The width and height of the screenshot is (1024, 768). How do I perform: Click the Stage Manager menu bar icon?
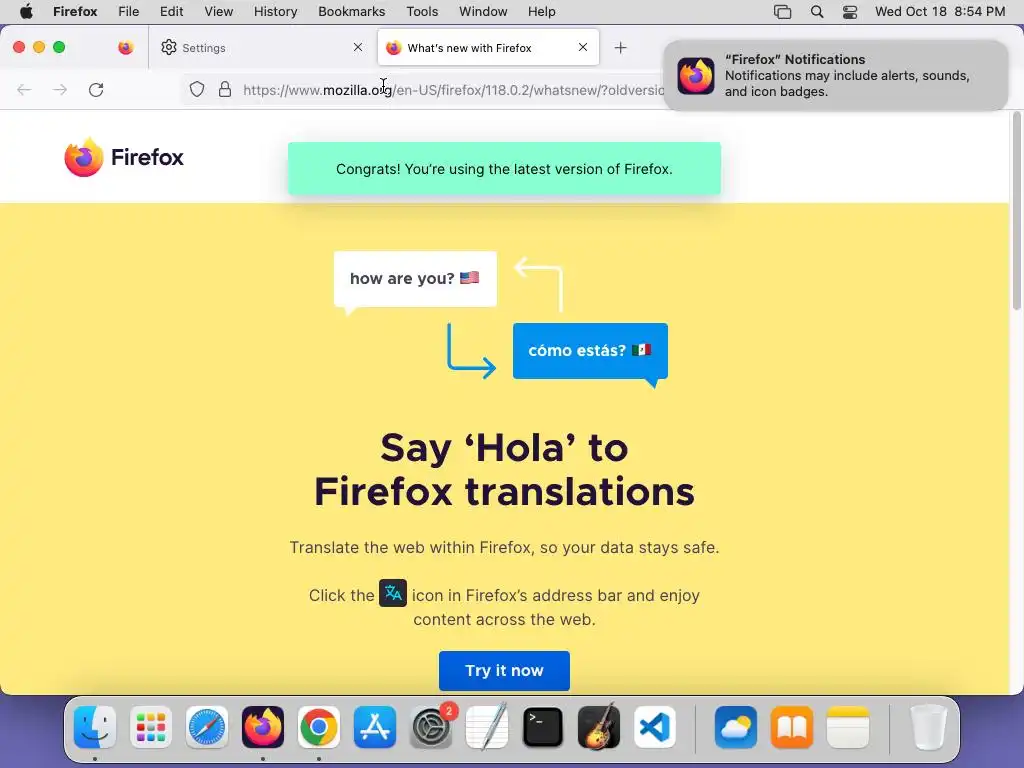tap(782, 12)
